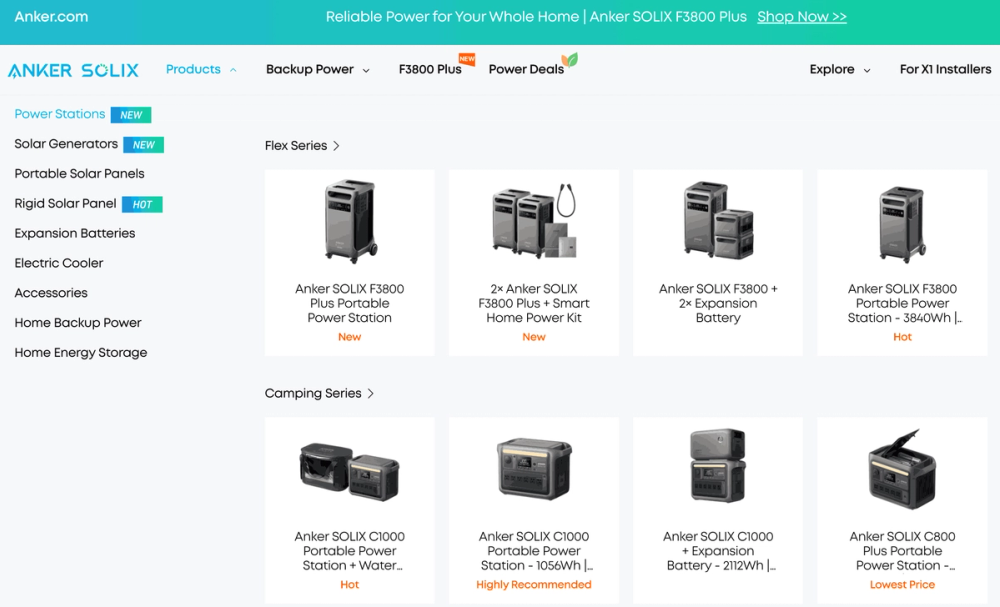Click the NEW badge beside Power Stations

(131, 115)
